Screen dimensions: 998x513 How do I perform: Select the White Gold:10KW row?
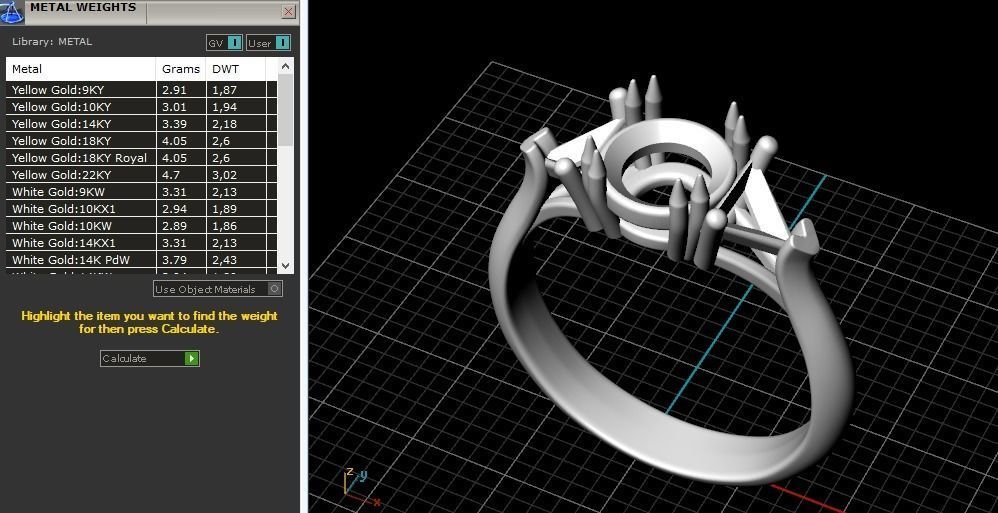[141, 225]
